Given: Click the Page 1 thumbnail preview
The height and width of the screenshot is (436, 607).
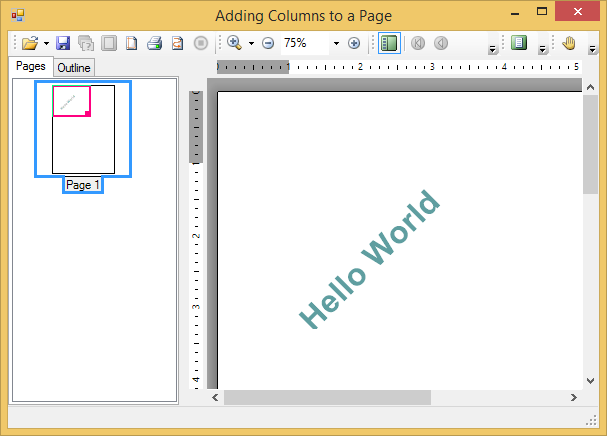Looking at the screenshot, I should click(x=83, y=129).
